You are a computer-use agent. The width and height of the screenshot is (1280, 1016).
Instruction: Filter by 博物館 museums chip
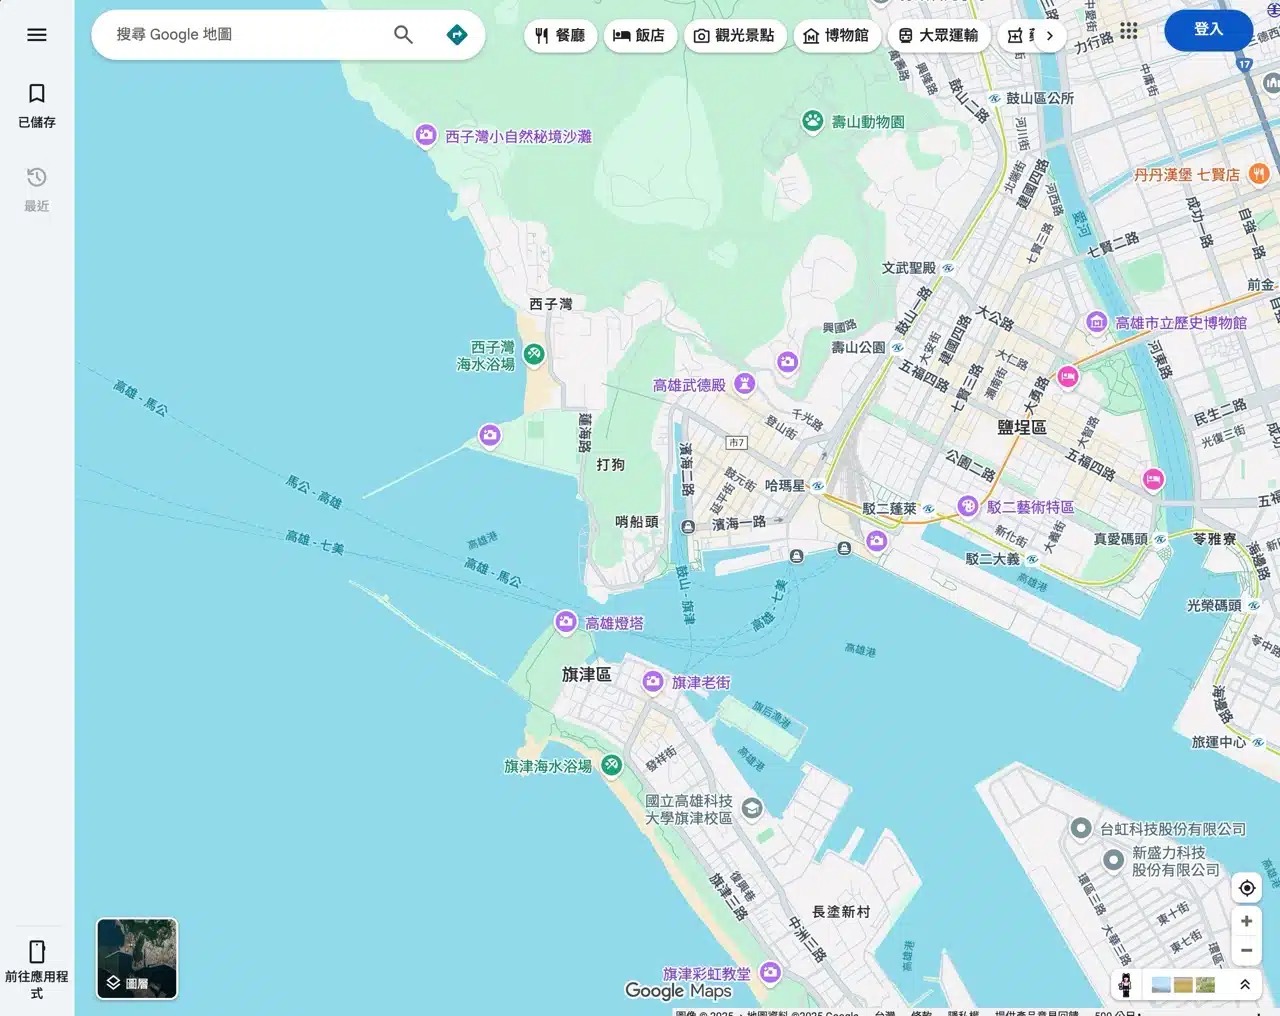point(837,36)
